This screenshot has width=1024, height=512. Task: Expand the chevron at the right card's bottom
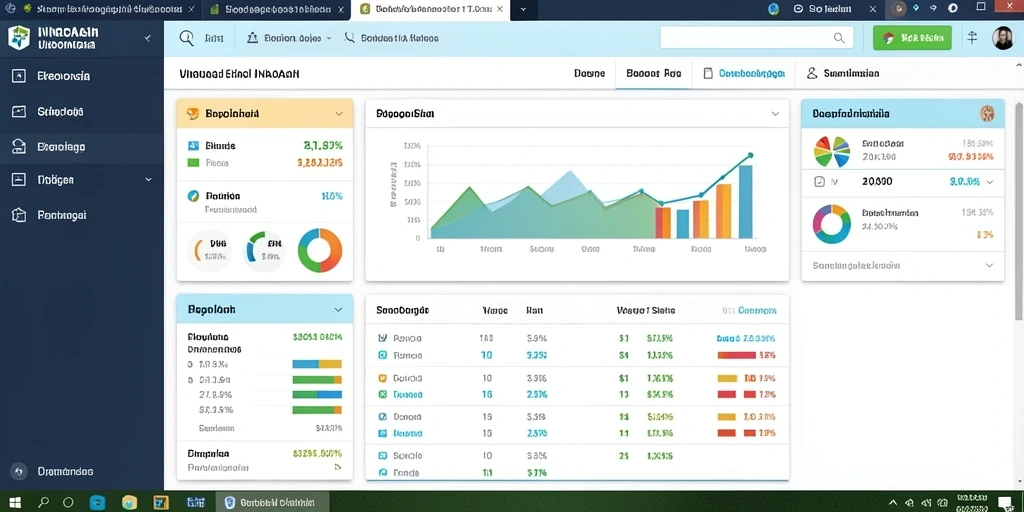[x=989, y=266]
